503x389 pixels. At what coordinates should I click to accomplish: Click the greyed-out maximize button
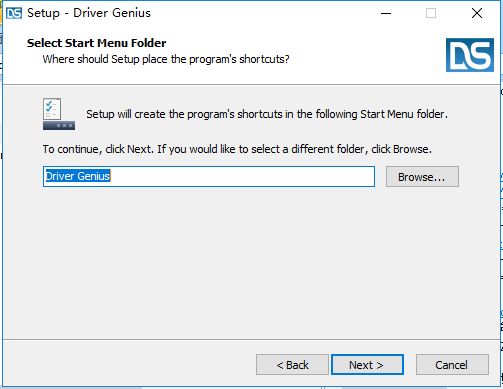pyautogui.click(x=431, y=13)
